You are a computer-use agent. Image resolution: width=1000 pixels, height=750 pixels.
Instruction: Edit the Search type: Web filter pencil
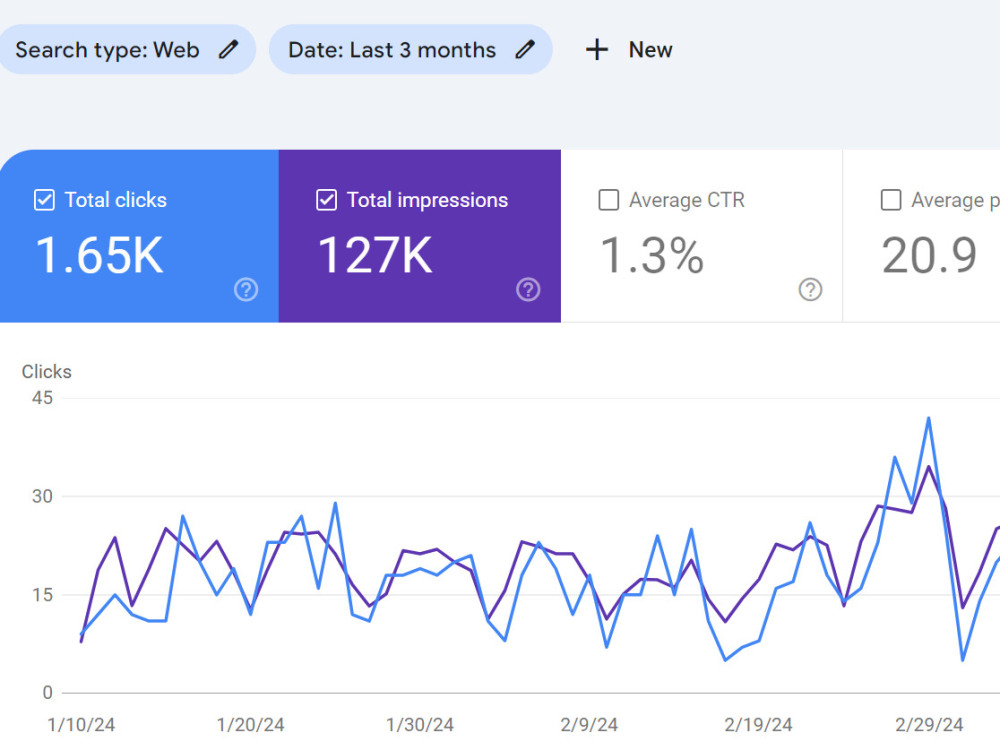click(228, 50)
